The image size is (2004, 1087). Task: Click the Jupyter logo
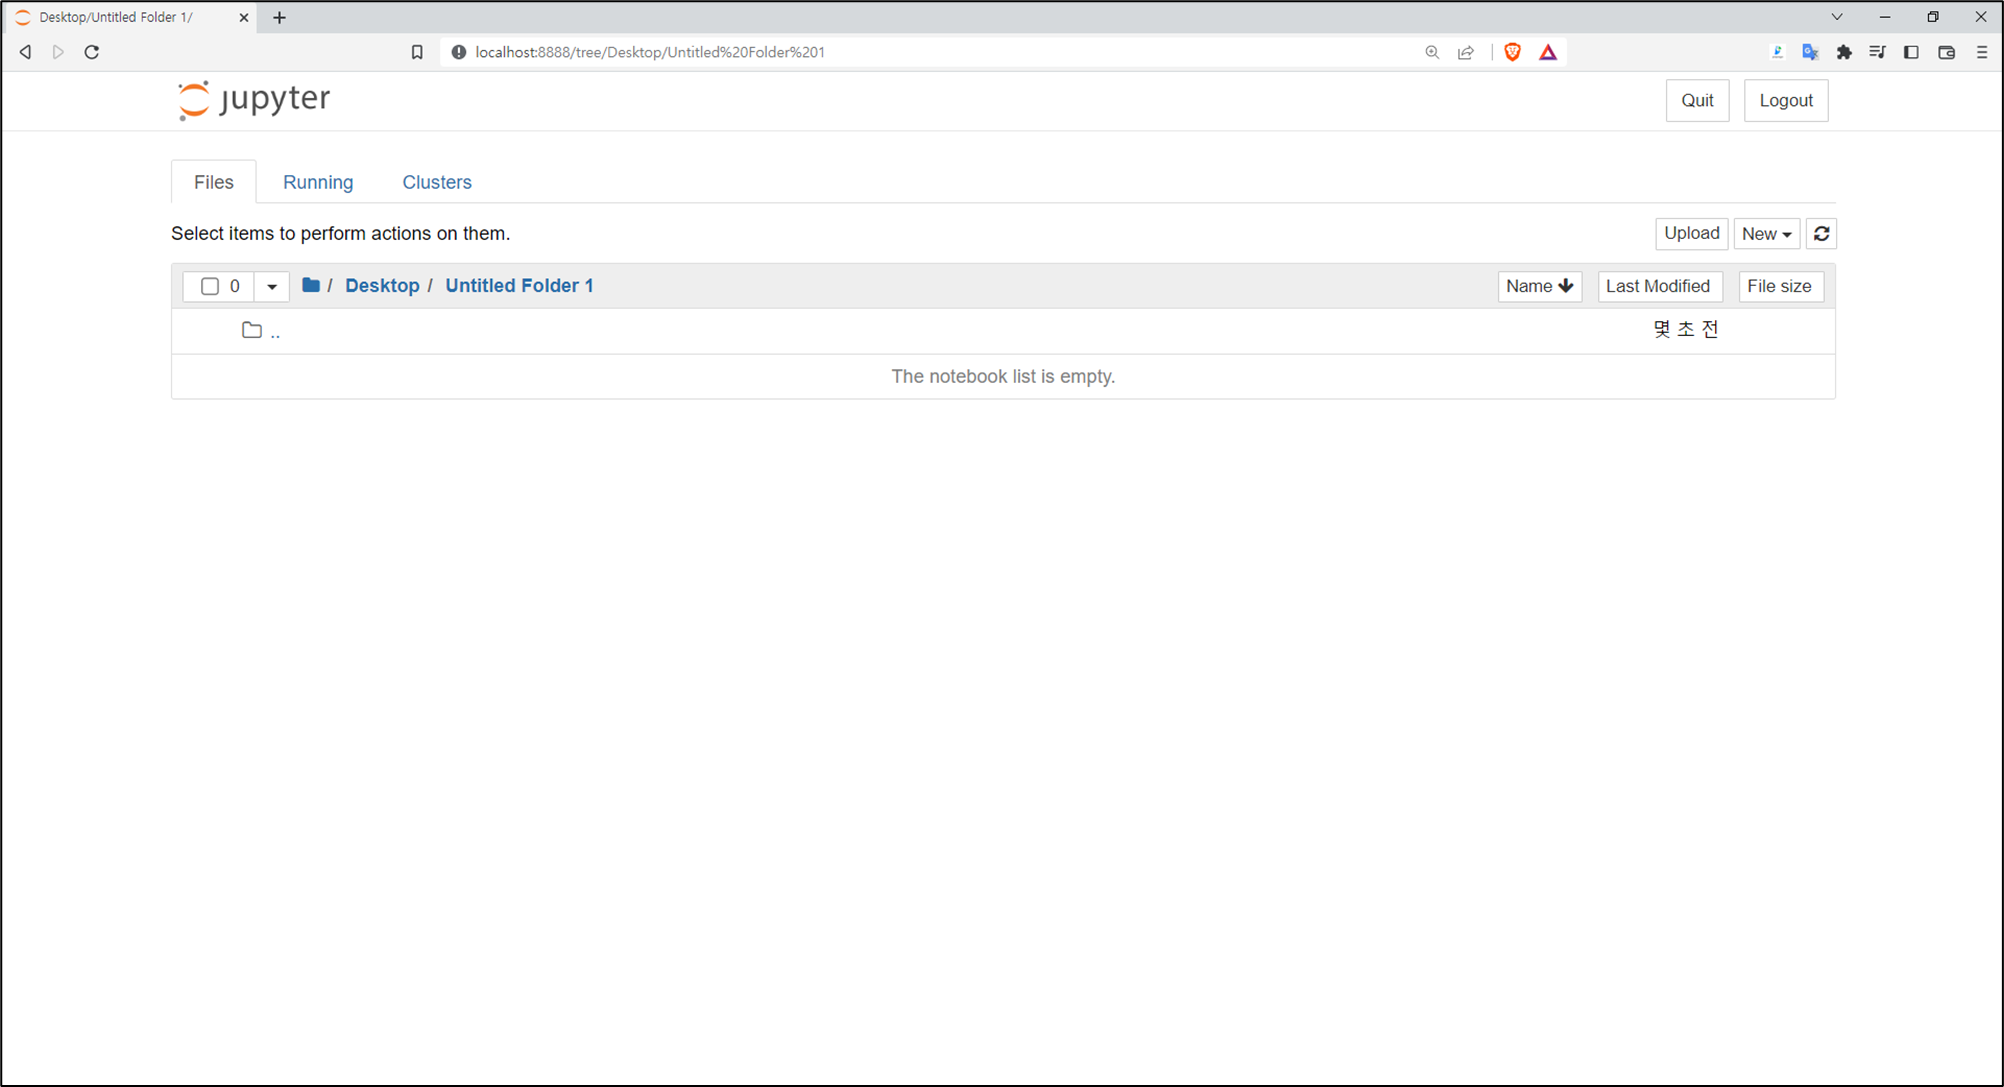(254, 99)
